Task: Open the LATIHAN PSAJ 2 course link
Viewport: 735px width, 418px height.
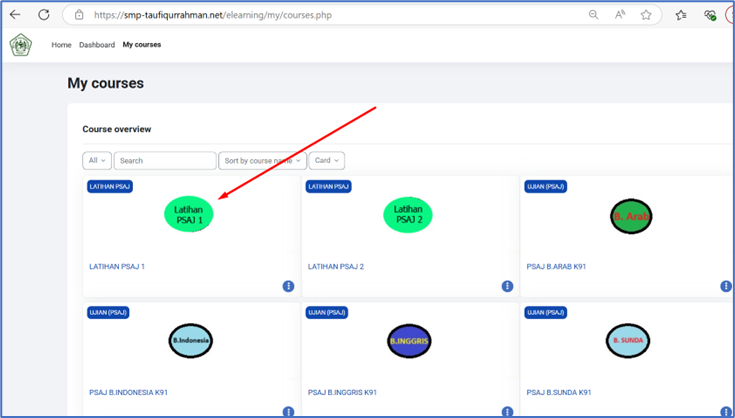Action: (336, 267)
